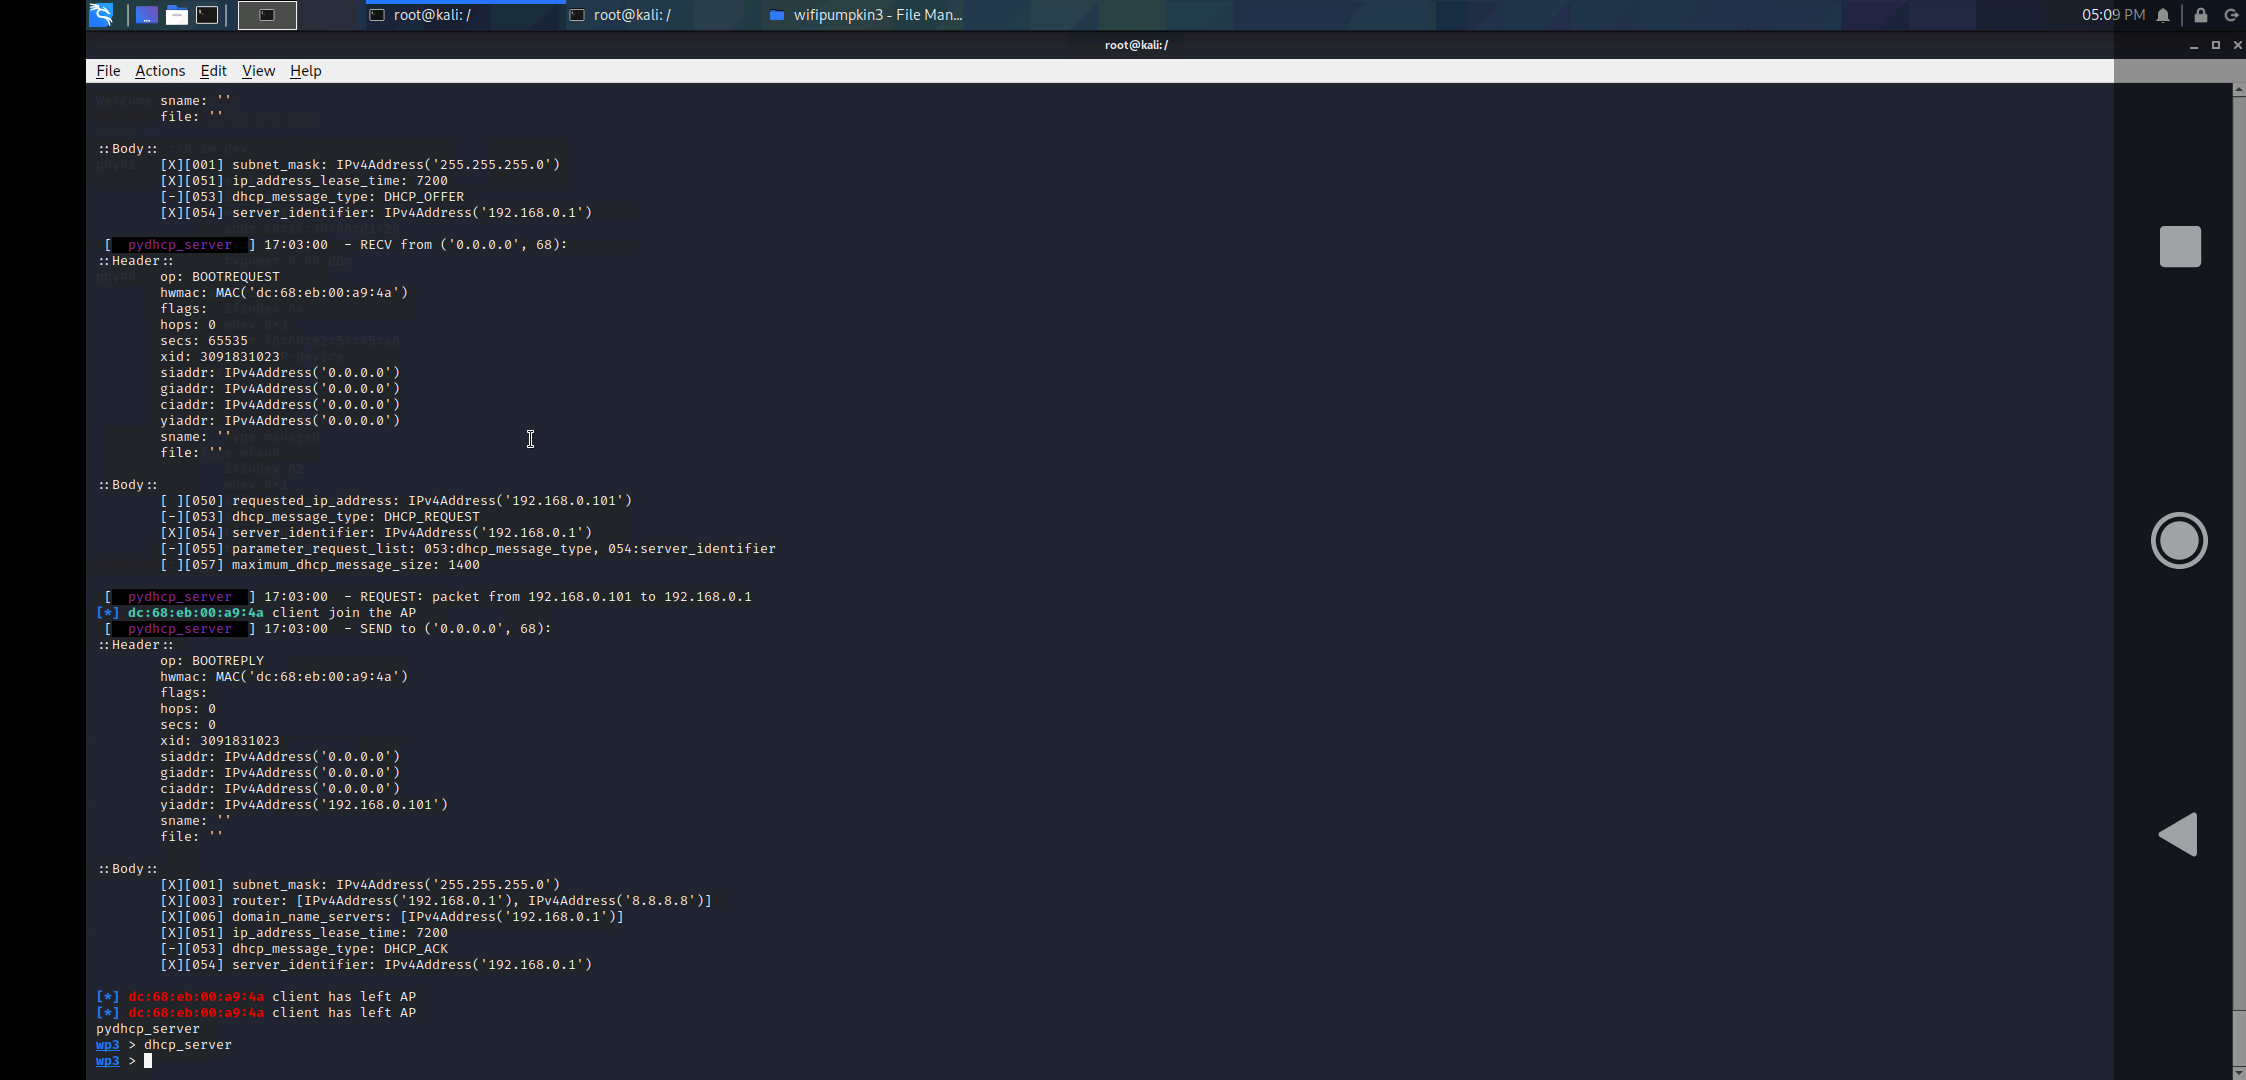Viewport: 2246px width, 1080px height.
Task: Click the DHCP_OFFER message type text
Action: [x=424, y=197]
